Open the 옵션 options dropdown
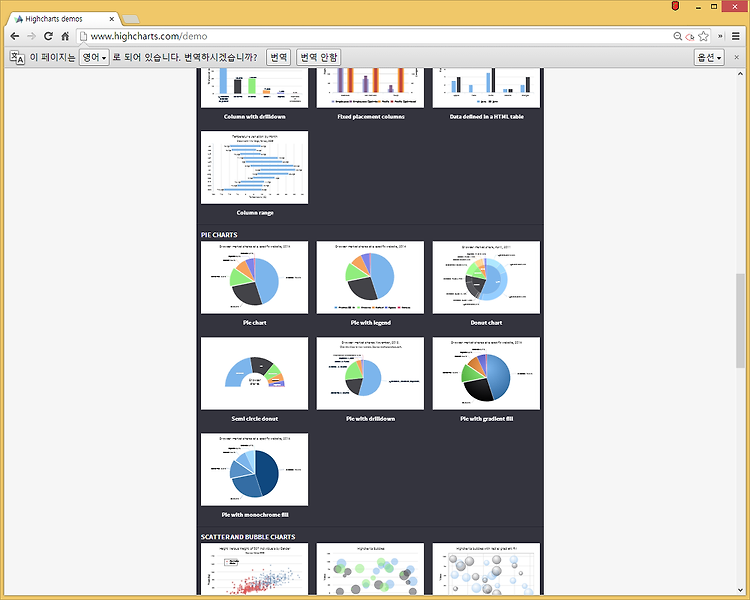 (709, 57)
